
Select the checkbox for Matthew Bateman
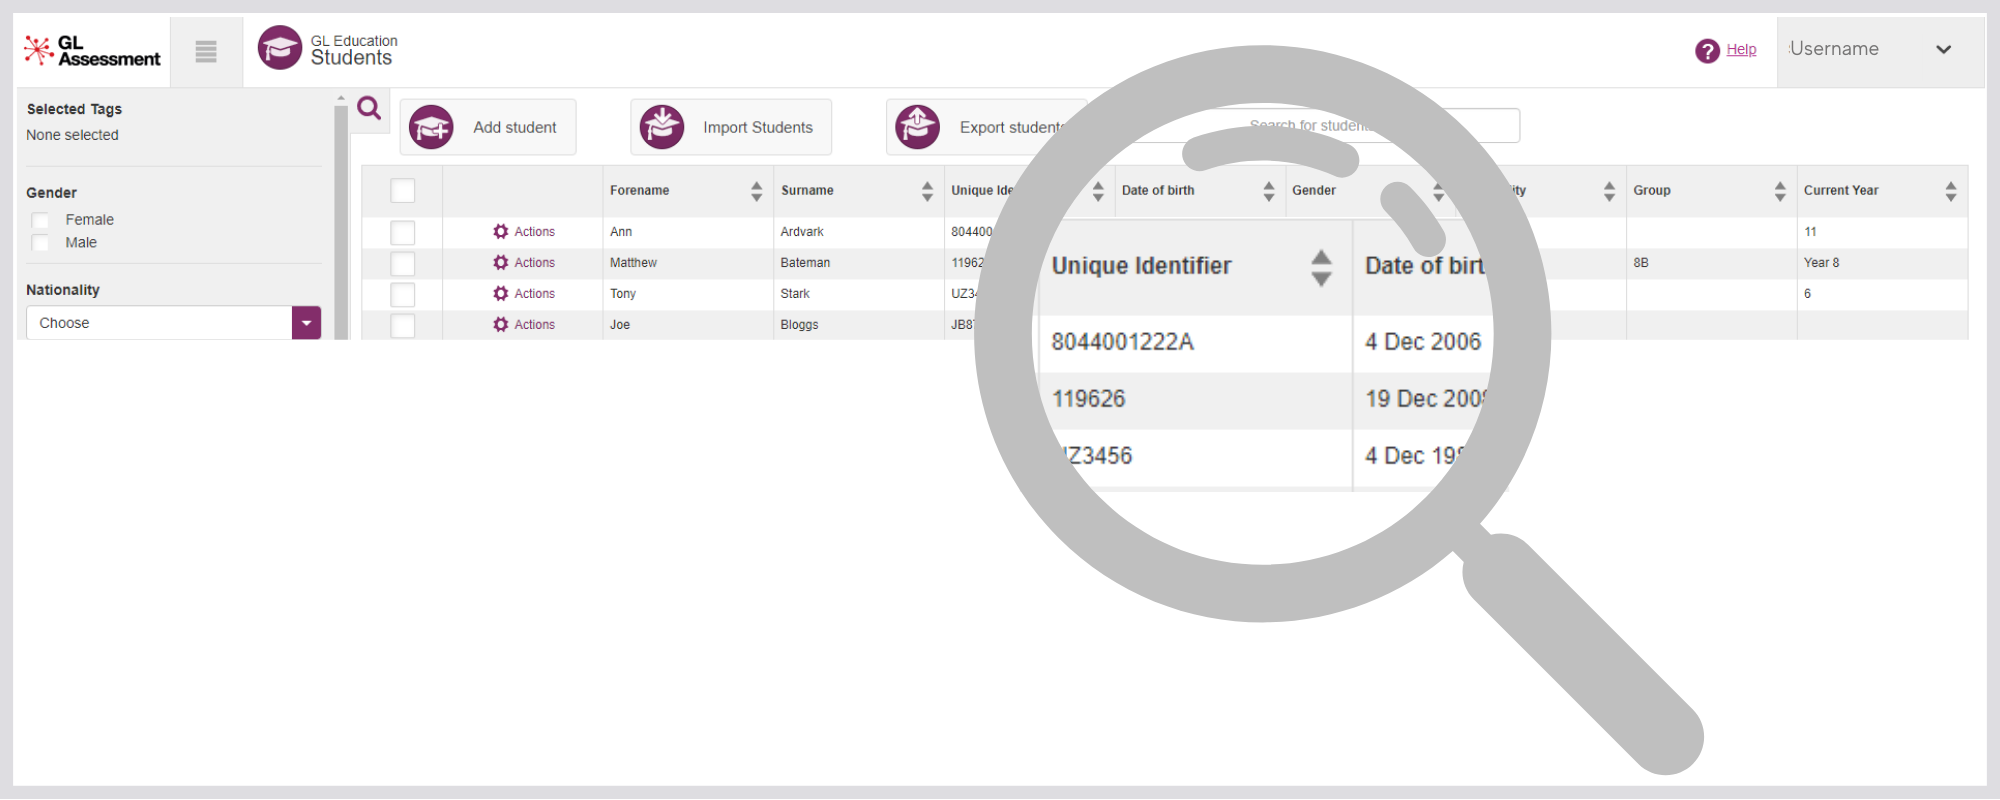pyautogui.click(x=402, y=263)
